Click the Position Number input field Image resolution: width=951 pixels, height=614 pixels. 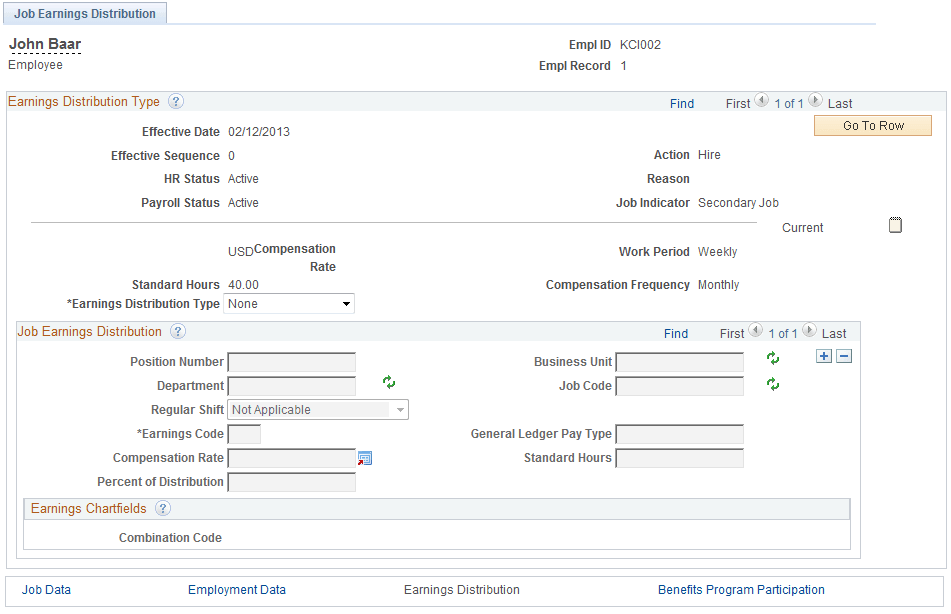click(290, 362)
